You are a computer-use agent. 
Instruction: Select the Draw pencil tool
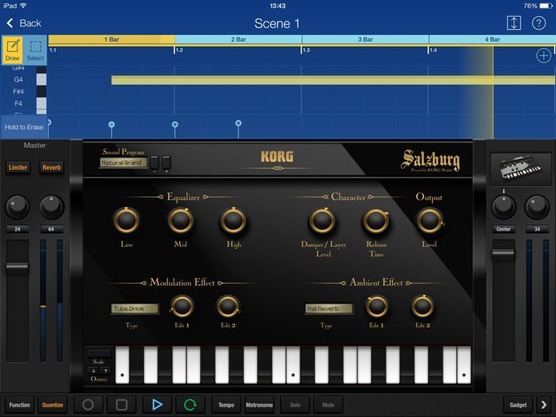coord(13,50)
